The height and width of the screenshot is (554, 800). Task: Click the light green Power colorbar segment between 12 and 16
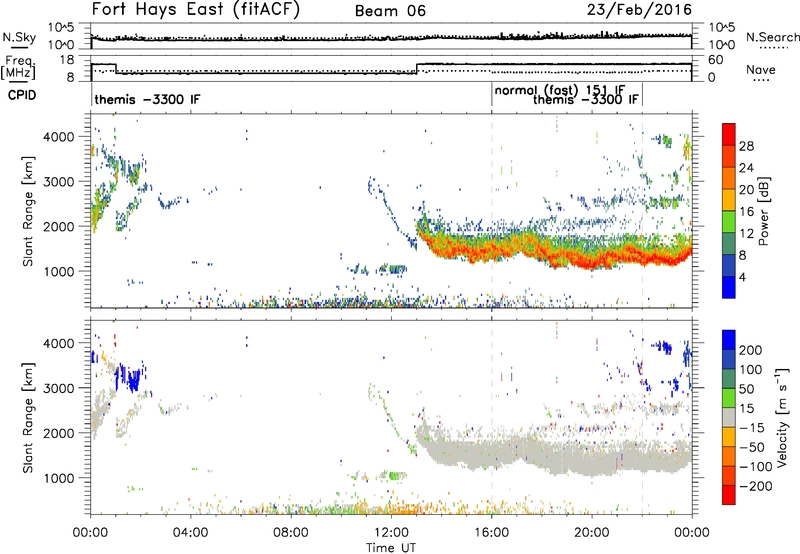(x=729, y=221)
